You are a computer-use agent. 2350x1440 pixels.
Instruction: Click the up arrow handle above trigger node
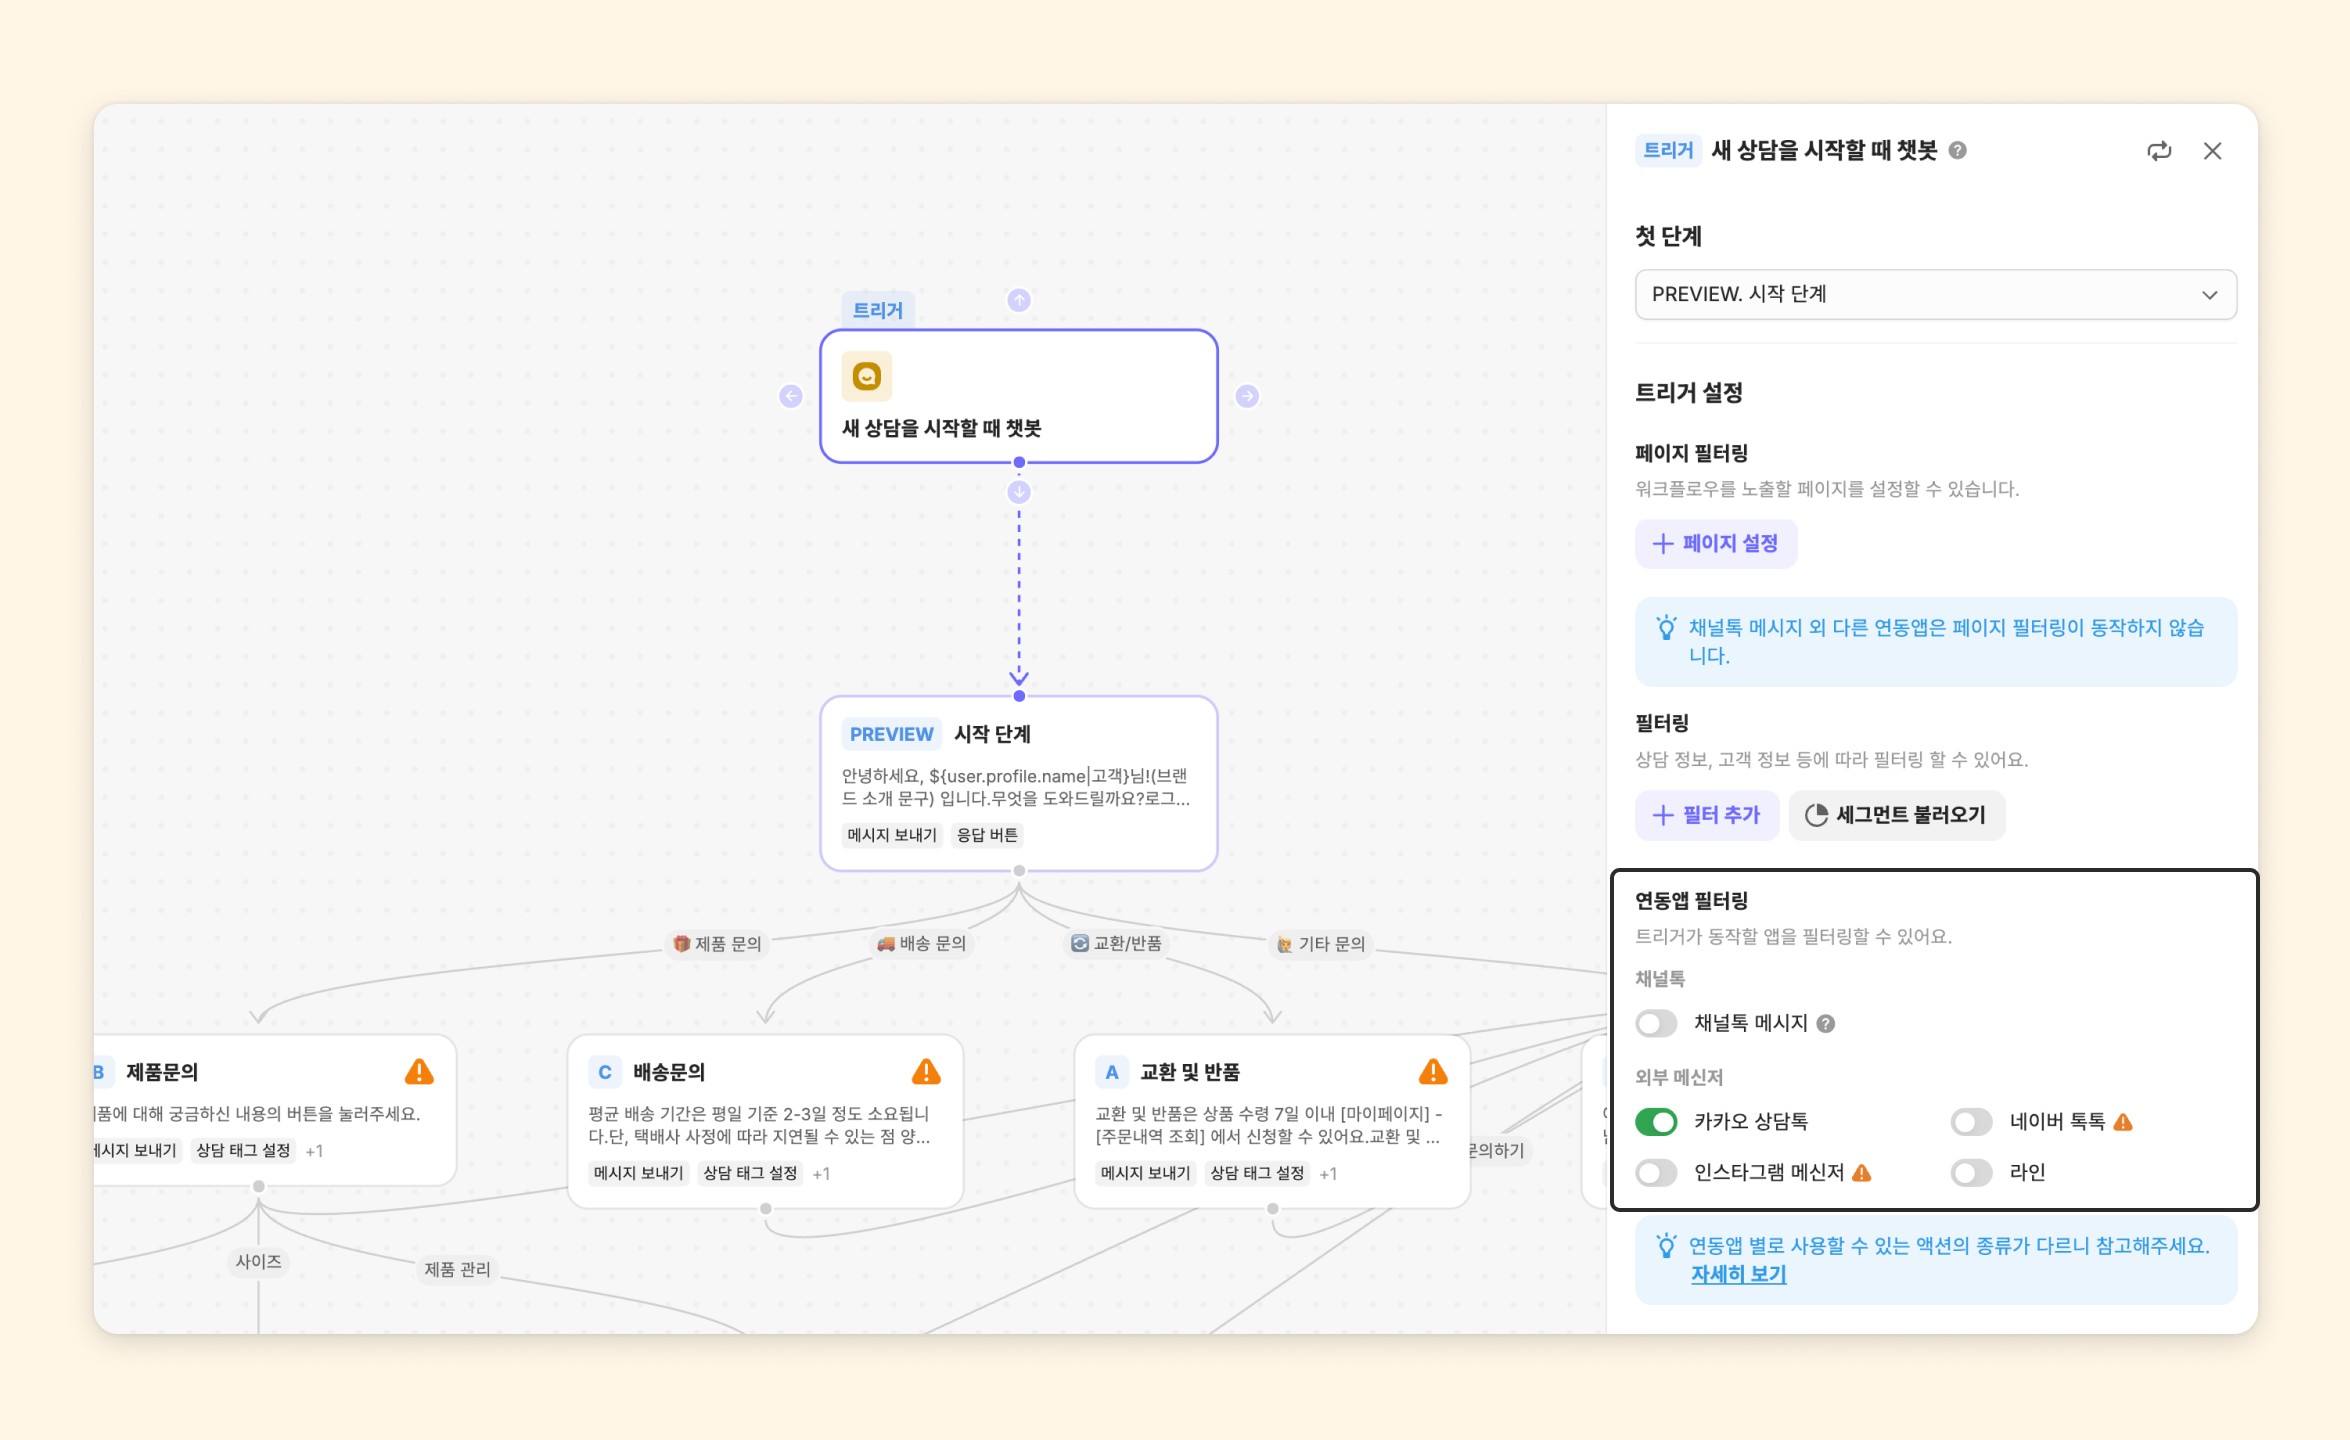coord(1018,300)
